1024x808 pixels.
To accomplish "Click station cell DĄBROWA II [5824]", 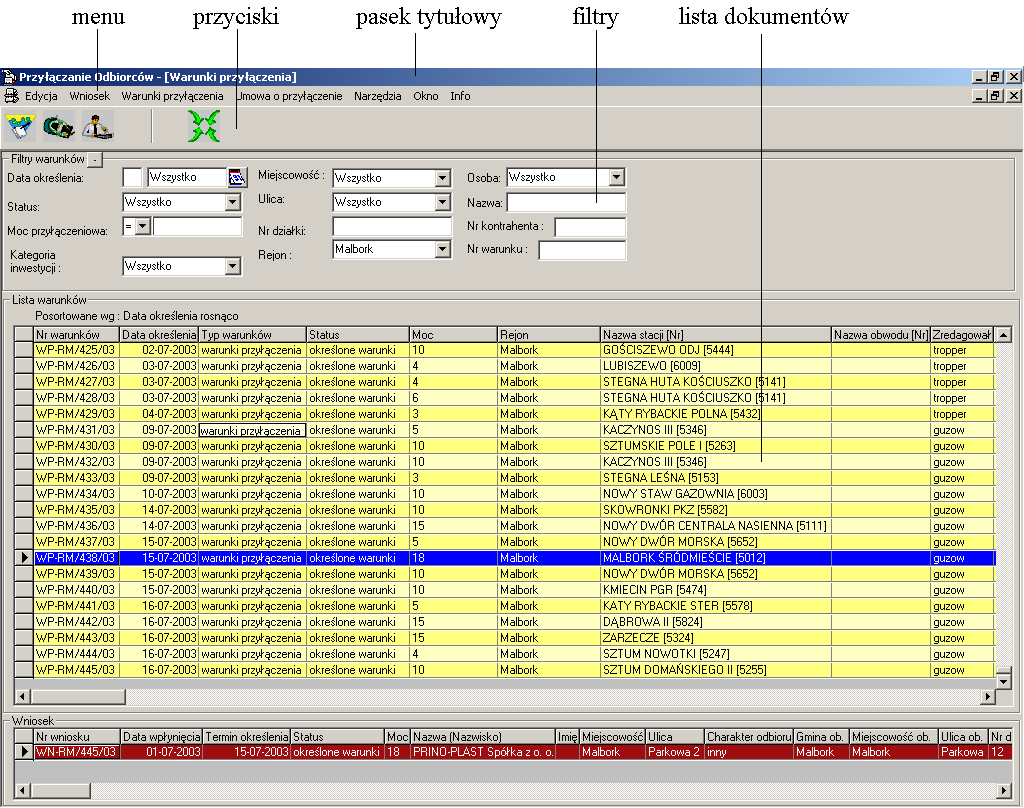I will point(716,622).
